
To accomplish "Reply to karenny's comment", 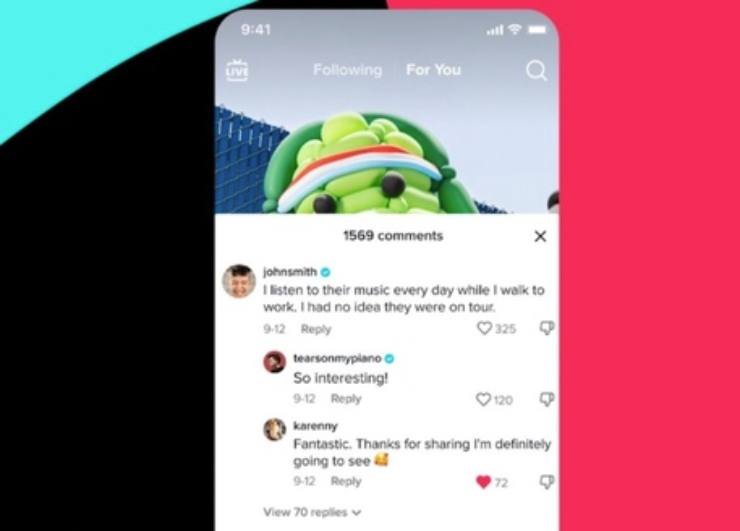I will [x=346, y=481].
